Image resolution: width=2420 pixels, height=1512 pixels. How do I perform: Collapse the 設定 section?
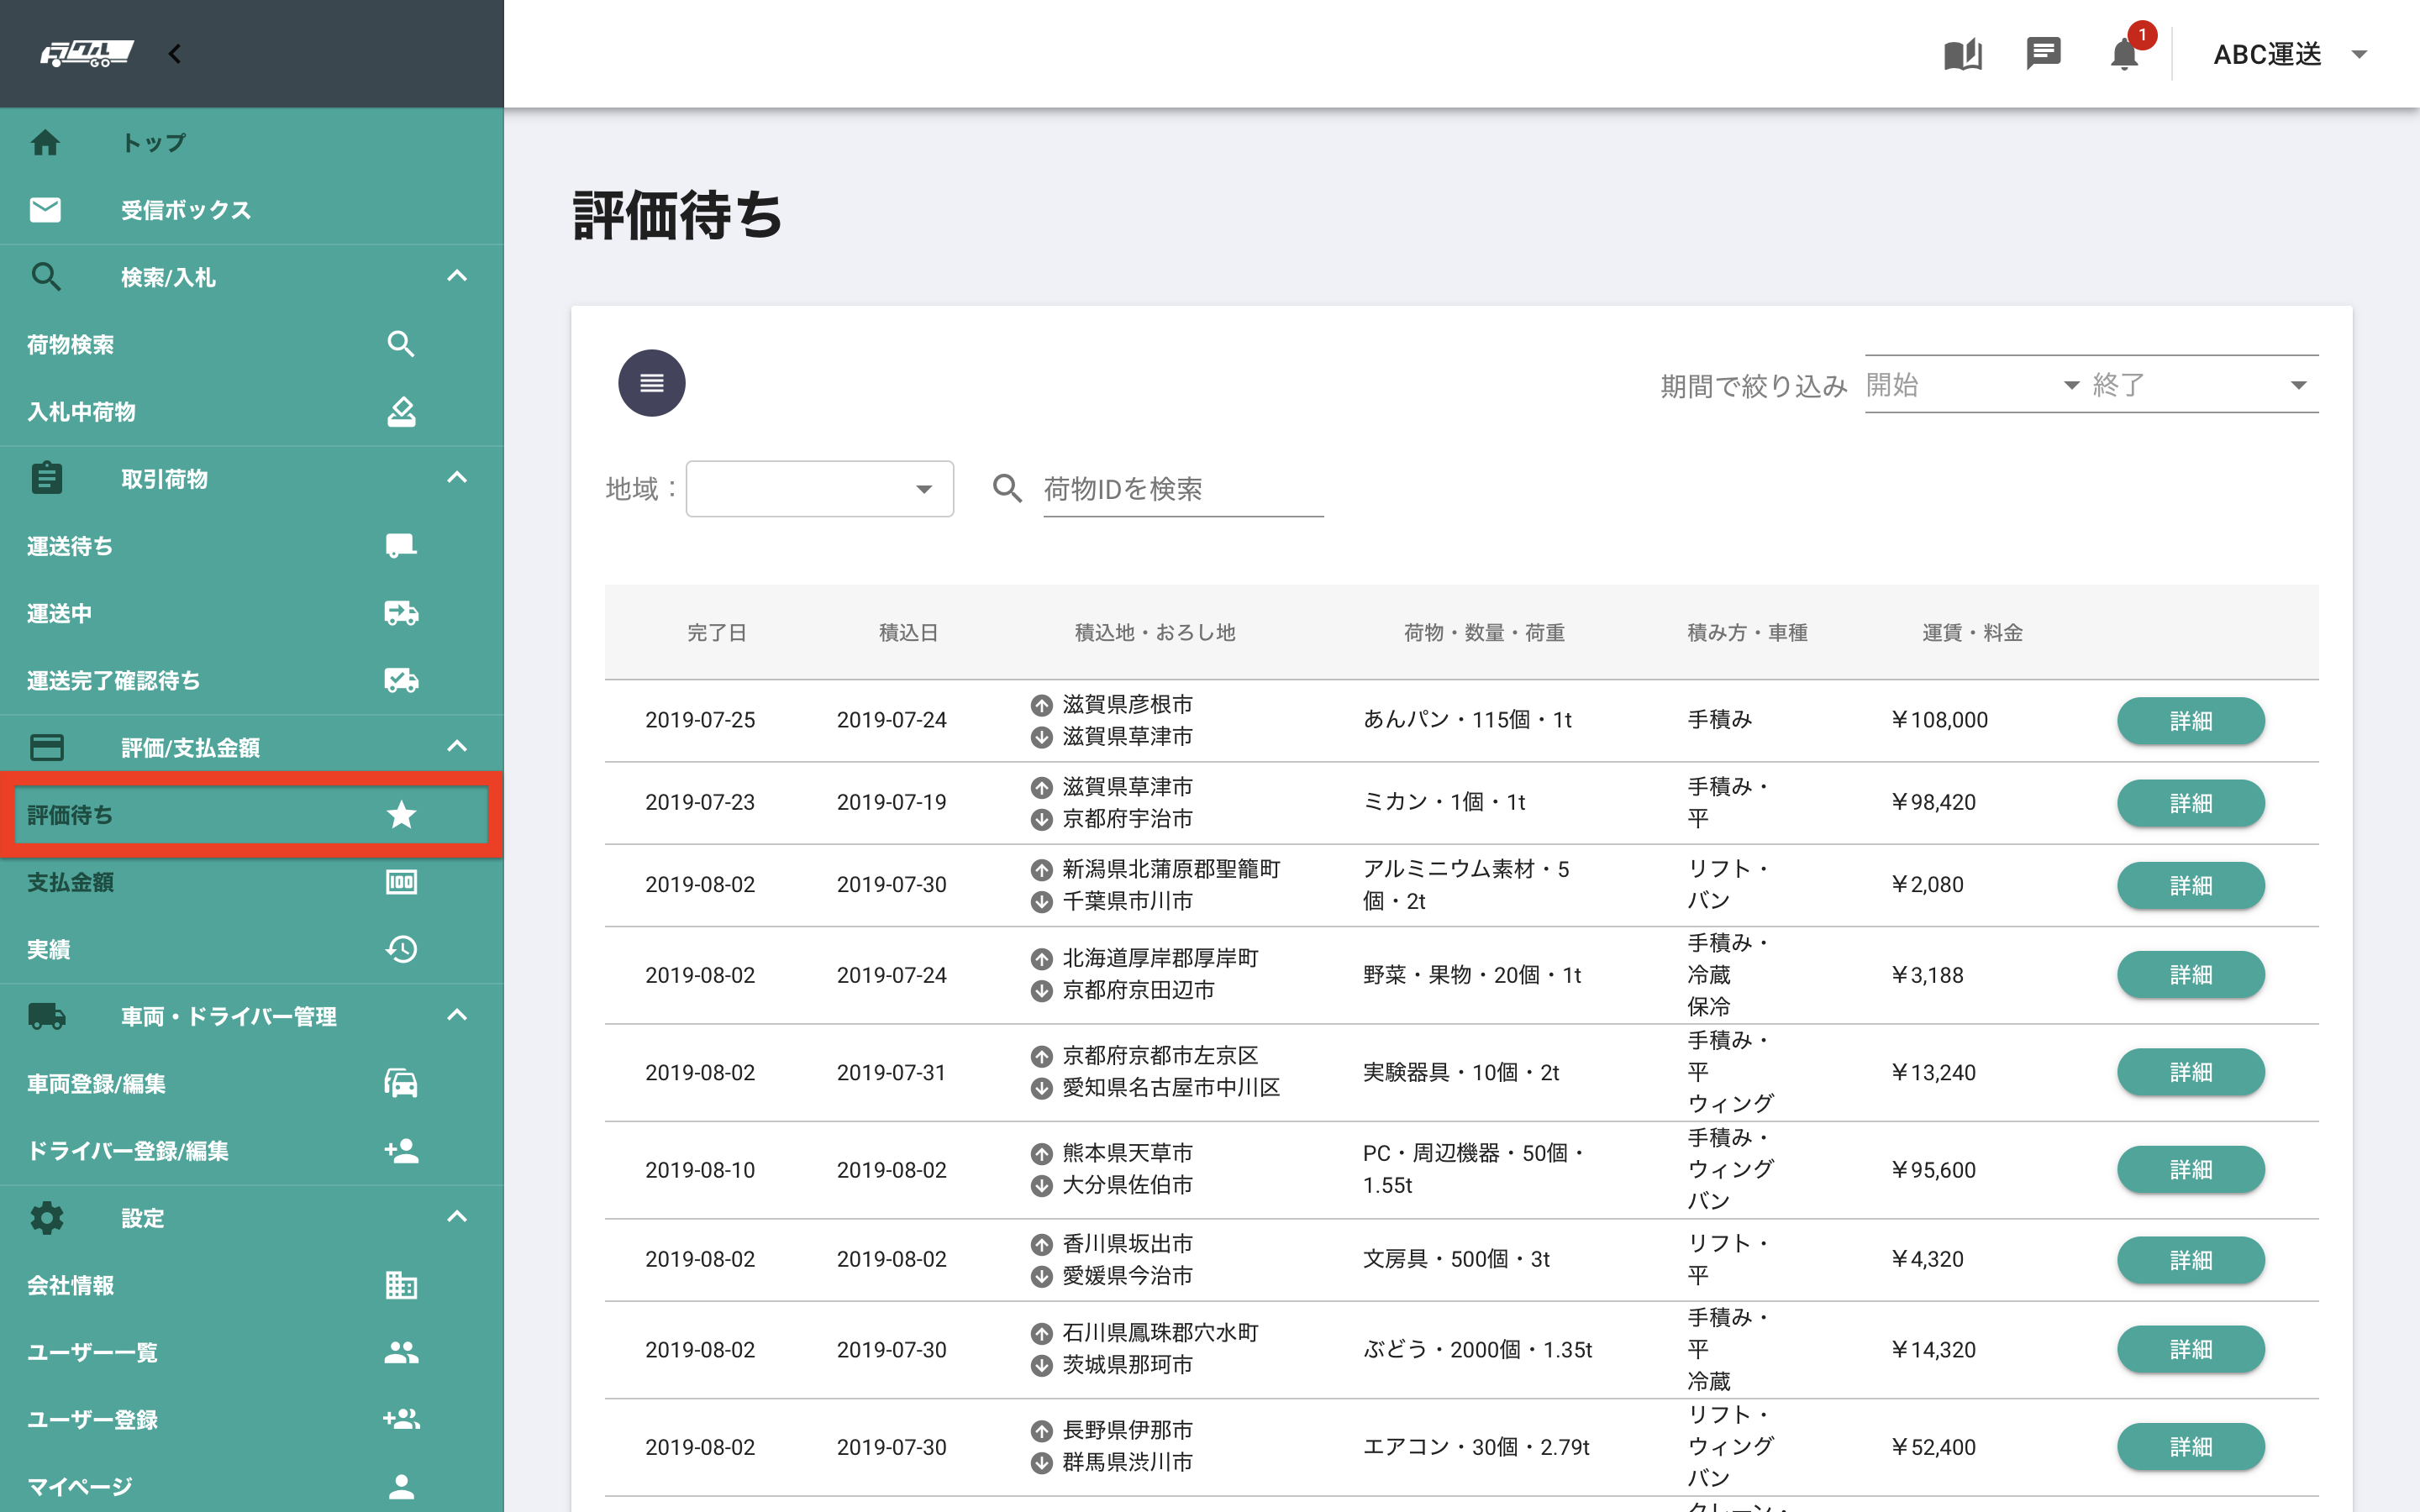pos(457,1217)
